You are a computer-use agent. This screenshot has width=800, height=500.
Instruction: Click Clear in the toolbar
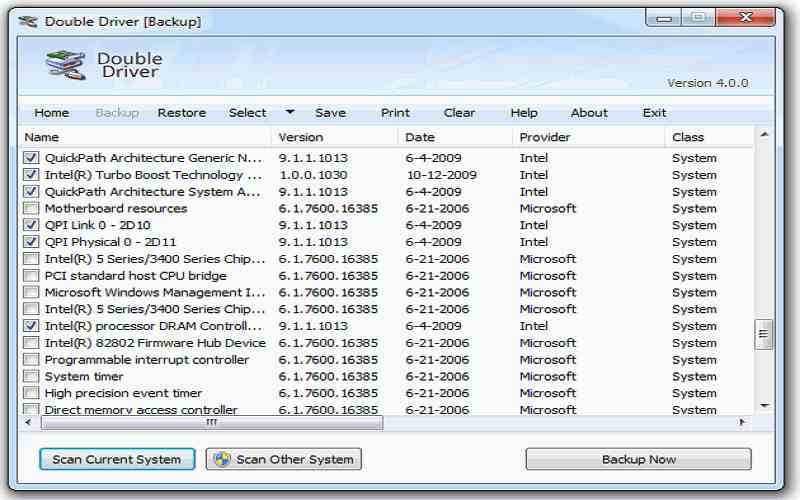pyautogui.click(x=459, y=113)
